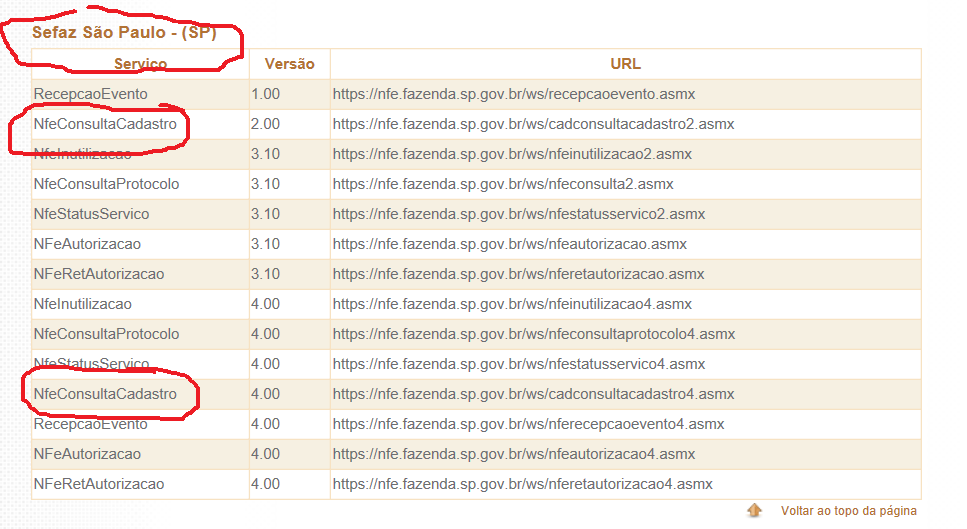Viewport: 967px width, 529px height.
Task: Click the cadconsultacadastro2.asmx URL
Action: point(533,124)
